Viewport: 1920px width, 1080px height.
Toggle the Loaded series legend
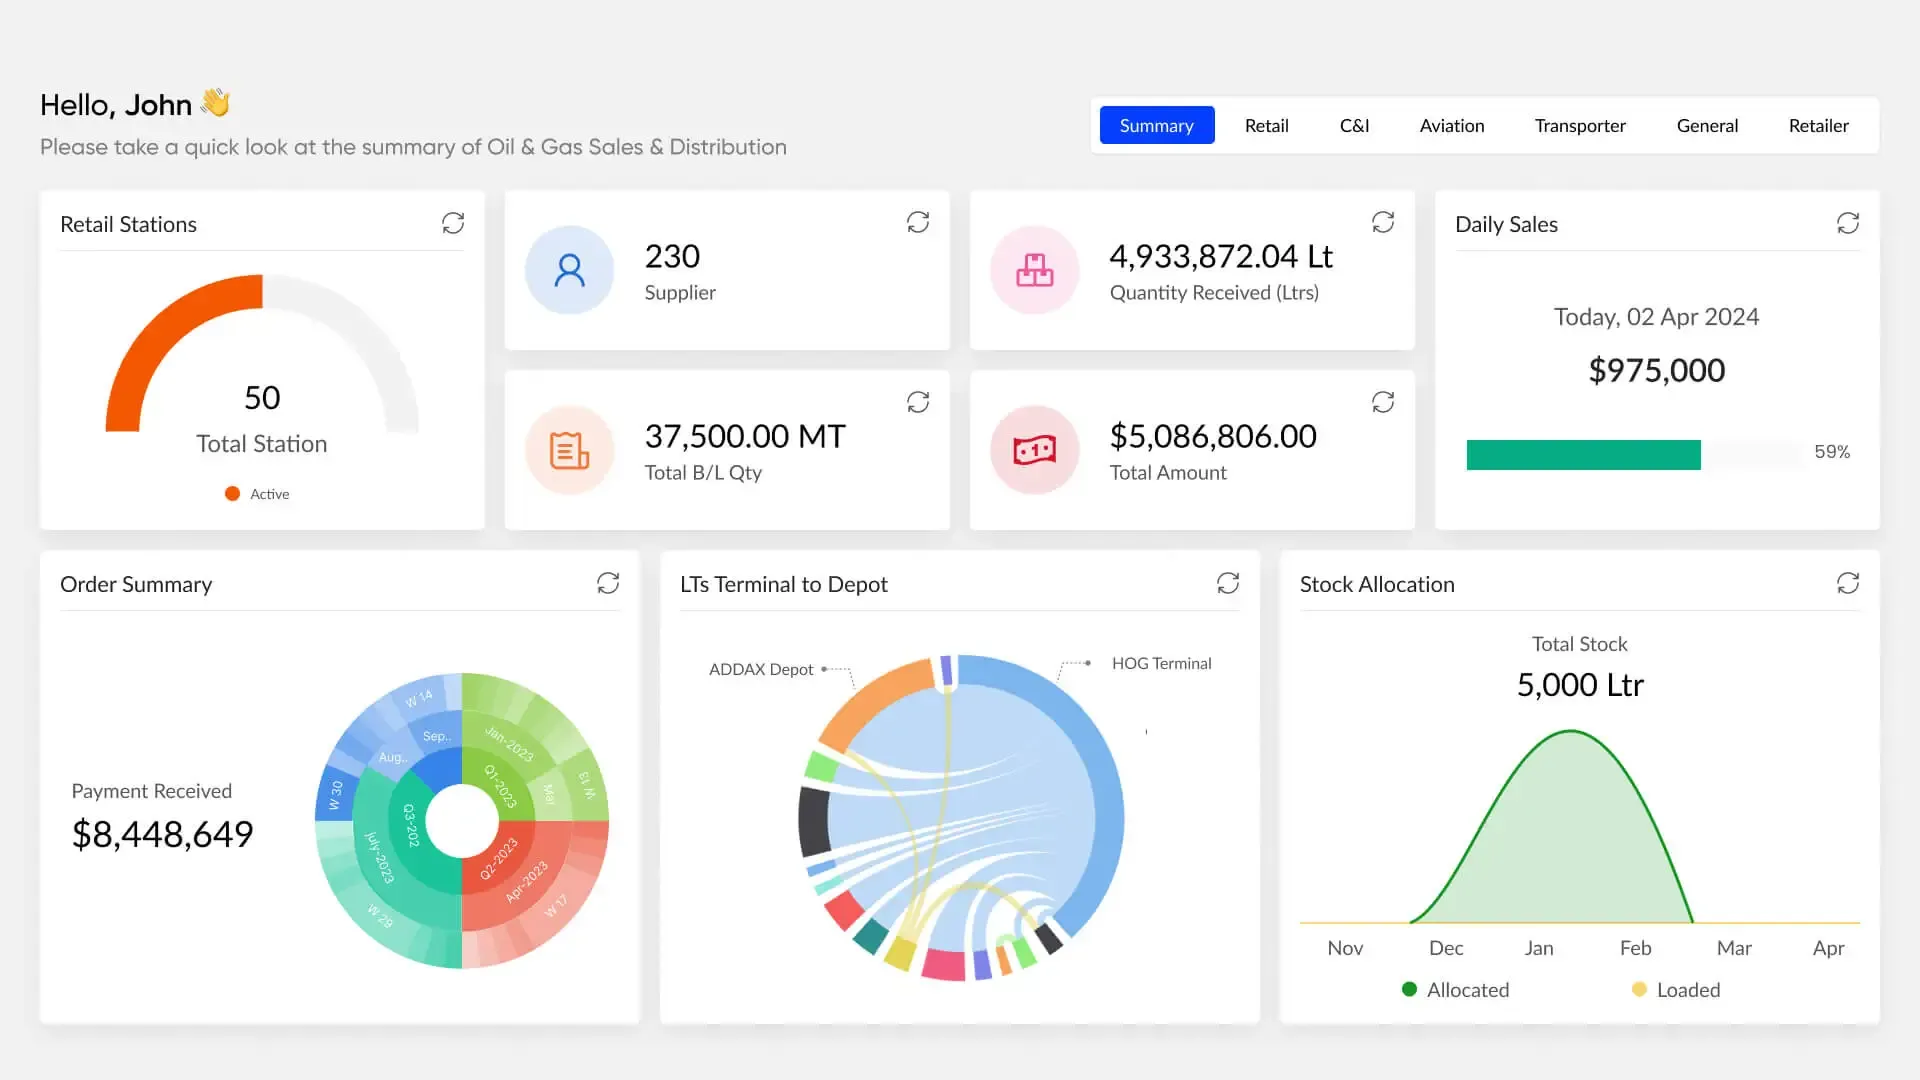tap(1676, 990)
